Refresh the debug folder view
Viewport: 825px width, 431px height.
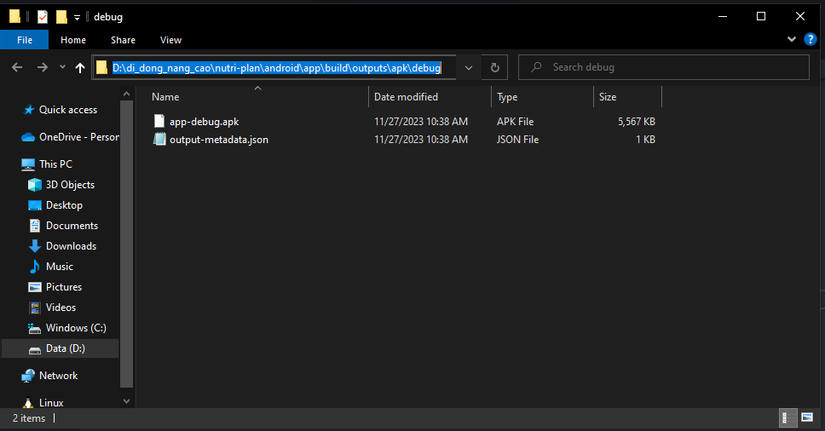click(x=495, y=67)
